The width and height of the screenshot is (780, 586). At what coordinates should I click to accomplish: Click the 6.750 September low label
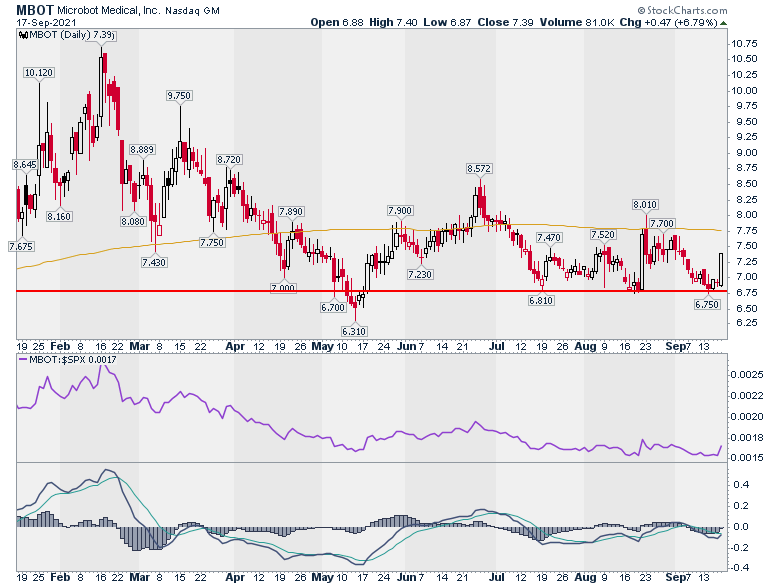click(707, 304)
